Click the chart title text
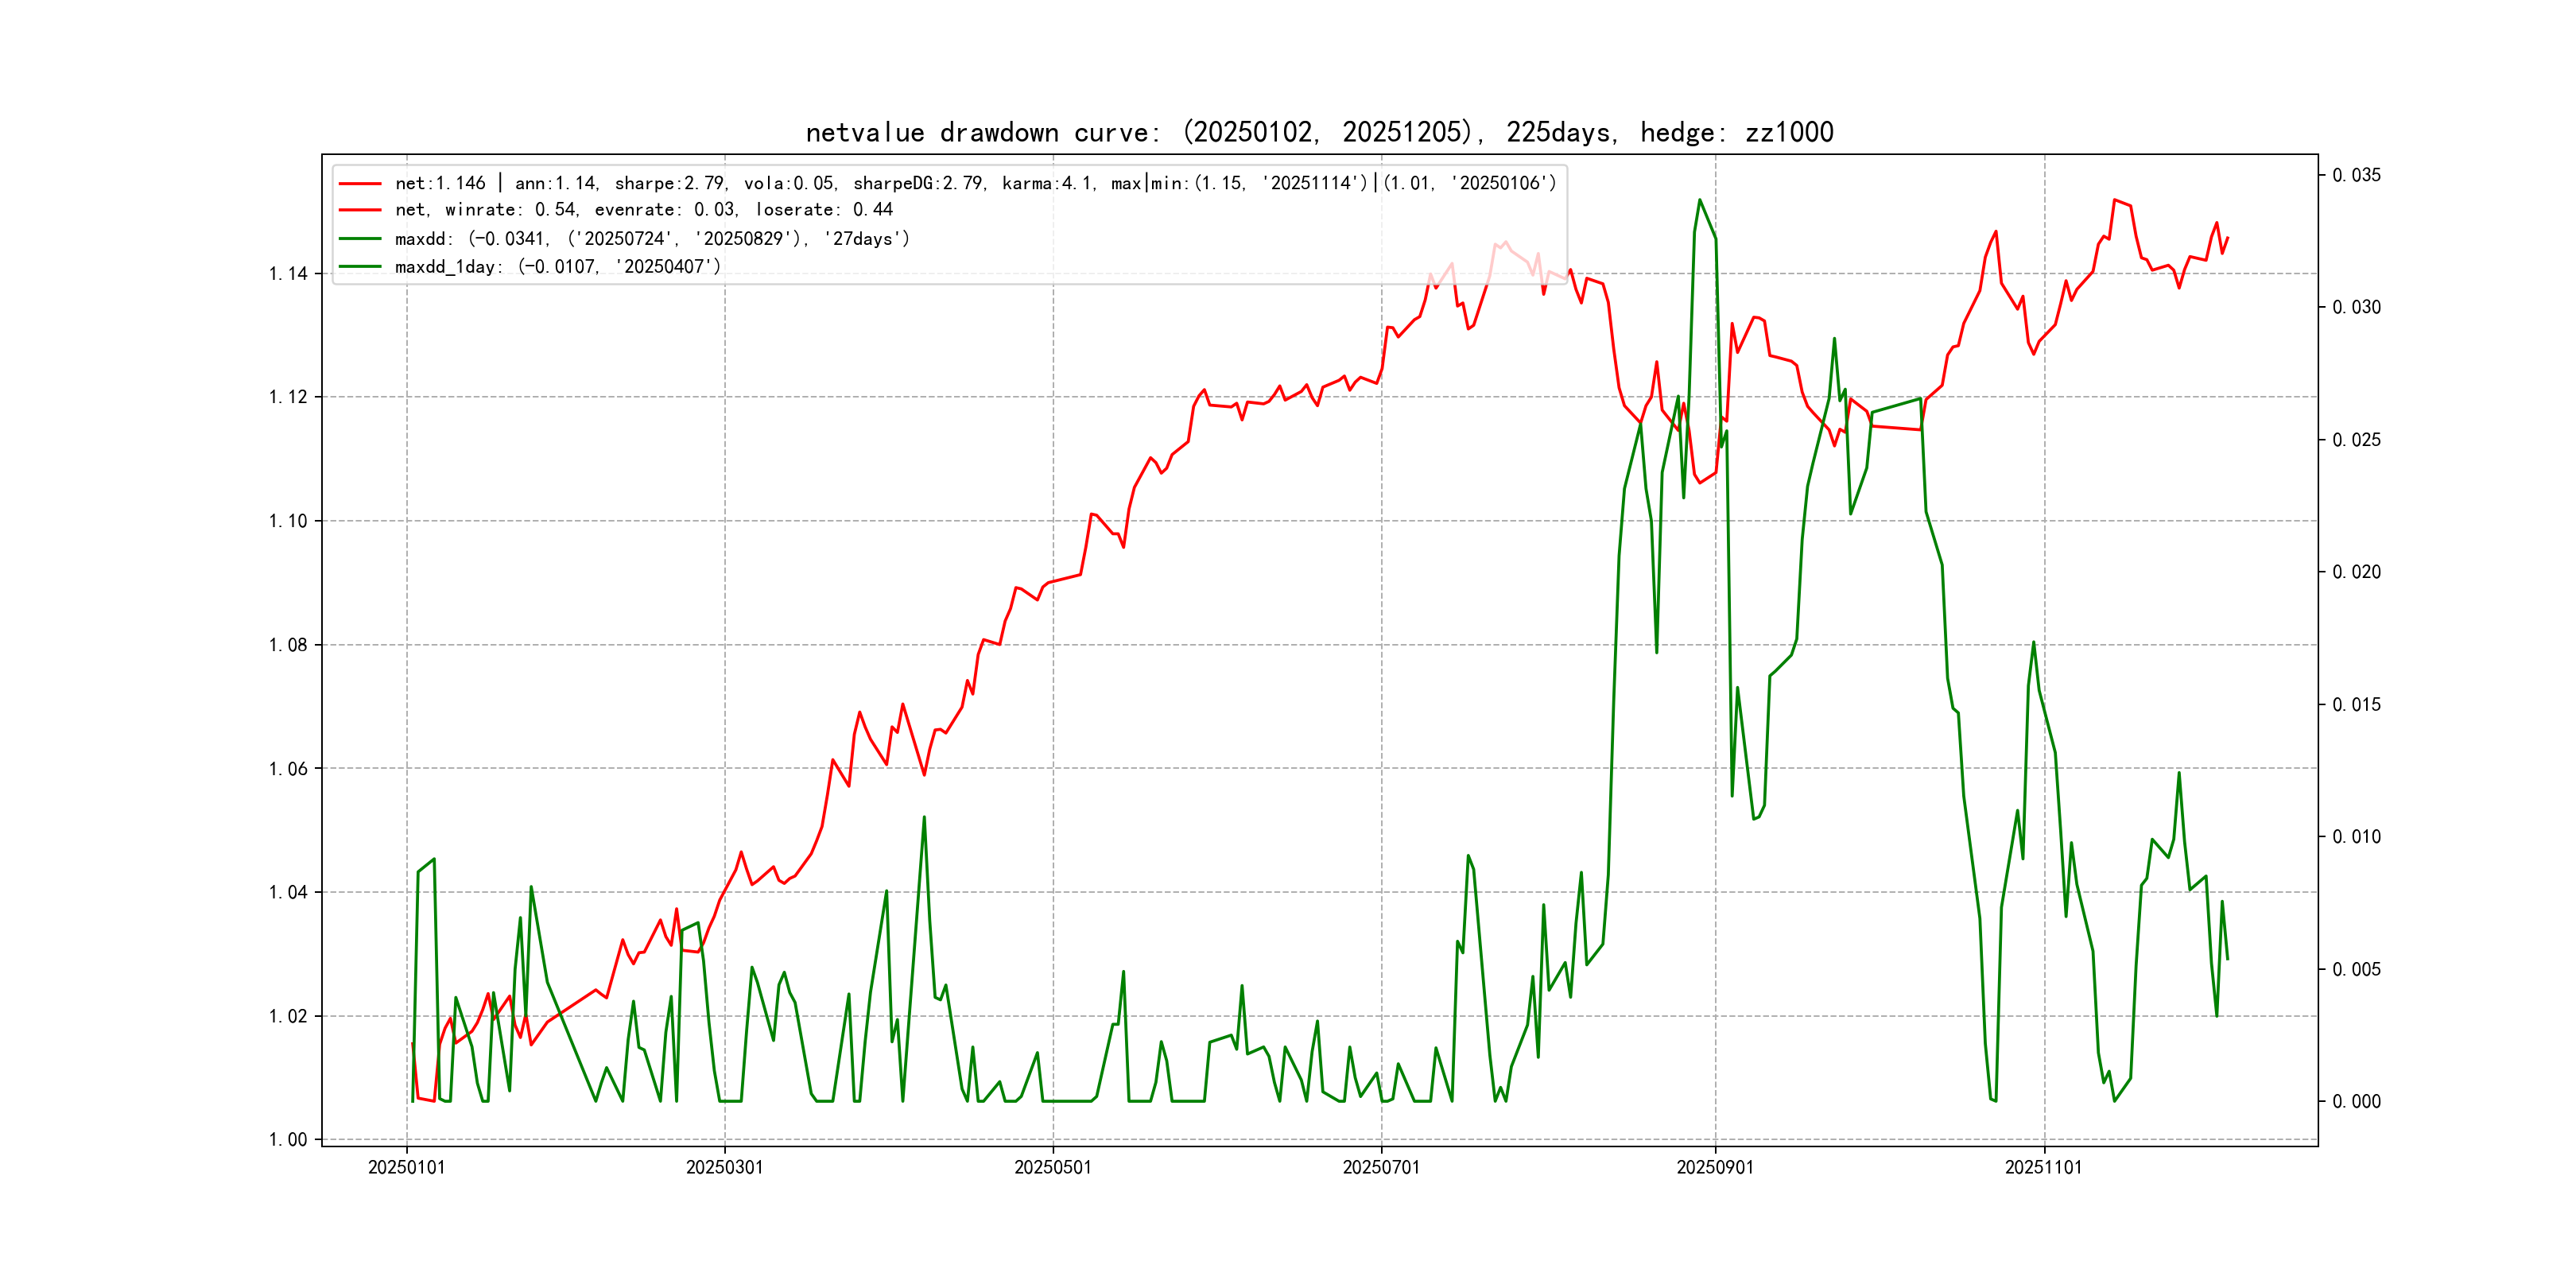2576x1288 pixels. click(1319, 132)
